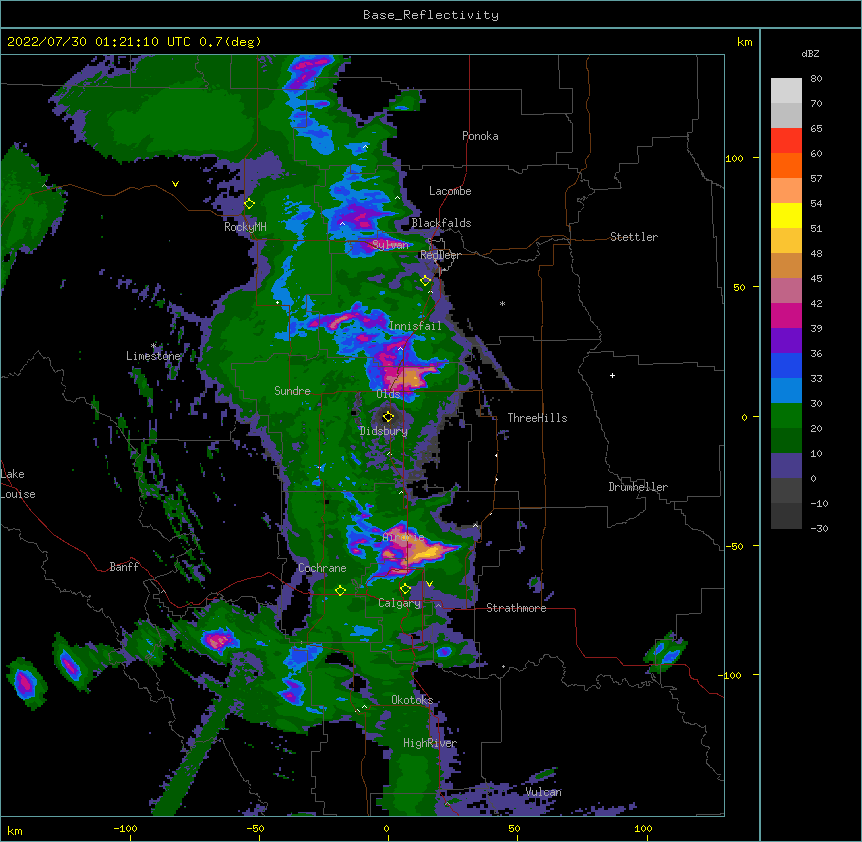
Task: Click the Strathmore label
Action: [x=516, y=608]
